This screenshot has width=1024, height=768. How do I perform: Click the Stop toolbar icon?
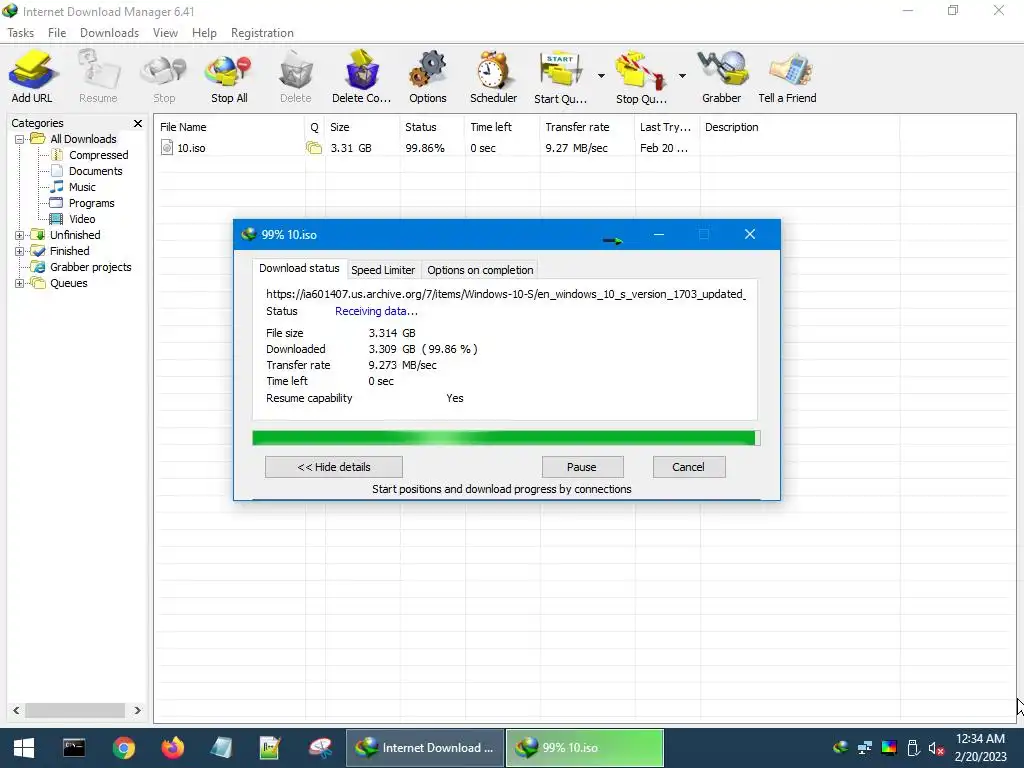coord(164,77)
